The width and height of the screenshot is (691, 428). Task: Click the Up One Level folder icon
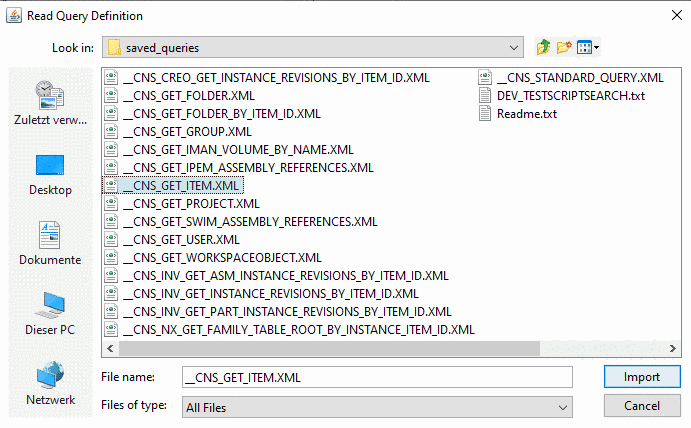pos(544,47)
